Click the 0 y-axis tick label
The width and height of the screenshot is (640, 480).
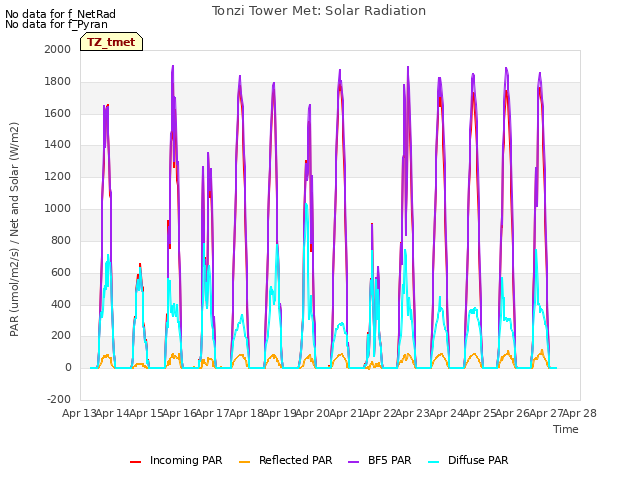[68, 367]
